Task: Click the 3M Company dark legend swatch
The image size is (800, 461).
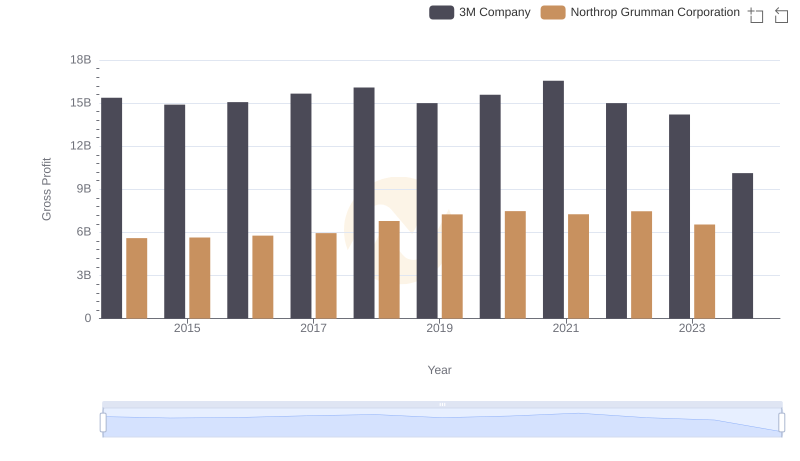Action: [441, 12]
